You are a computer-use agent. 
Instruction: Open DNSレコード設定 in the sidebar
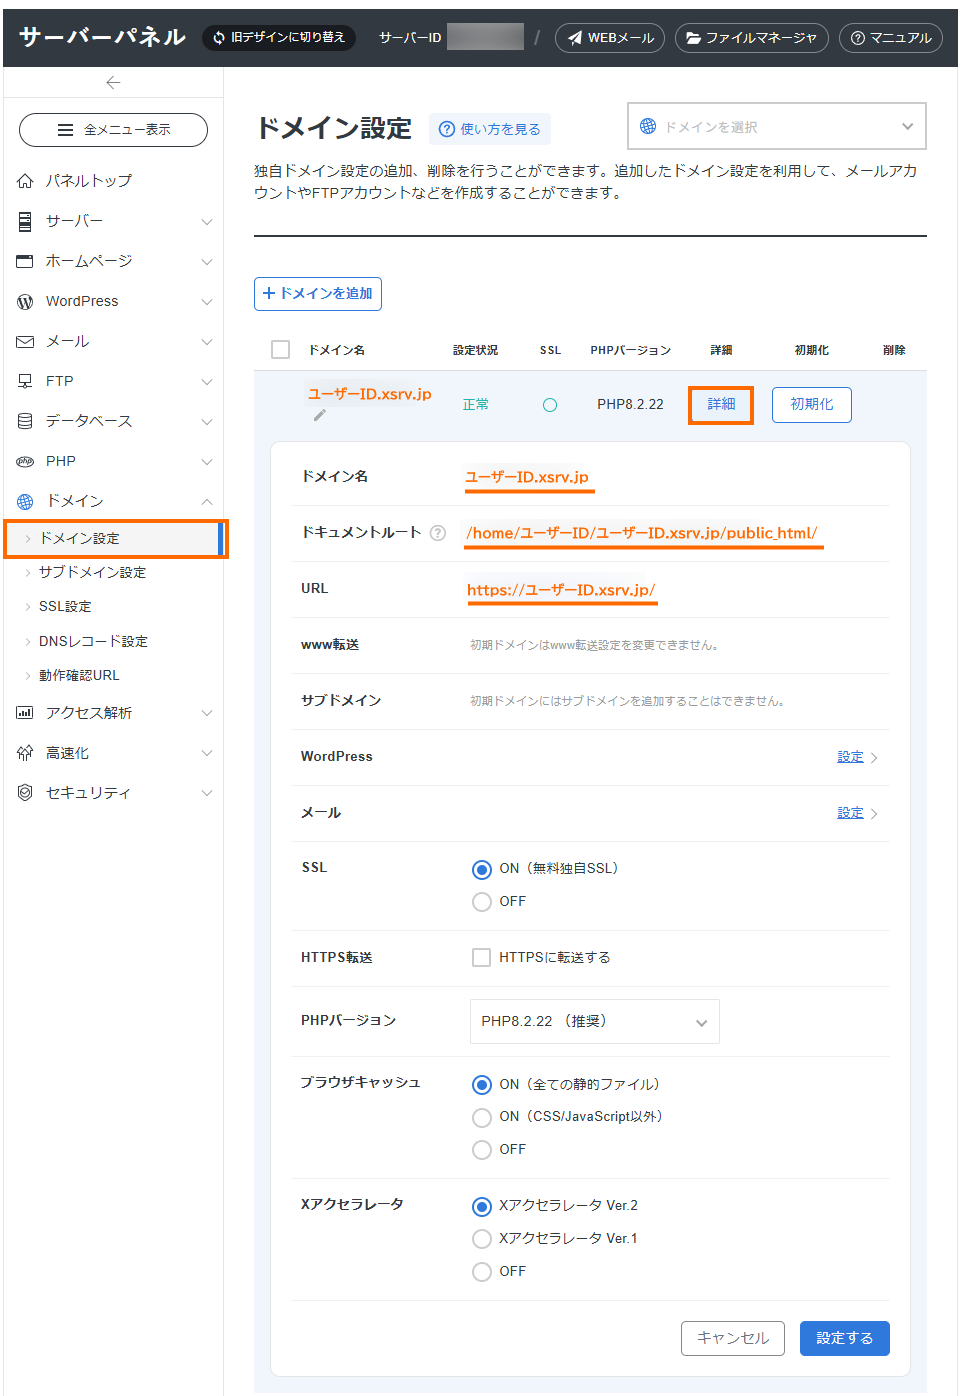(x=93, y=642)
